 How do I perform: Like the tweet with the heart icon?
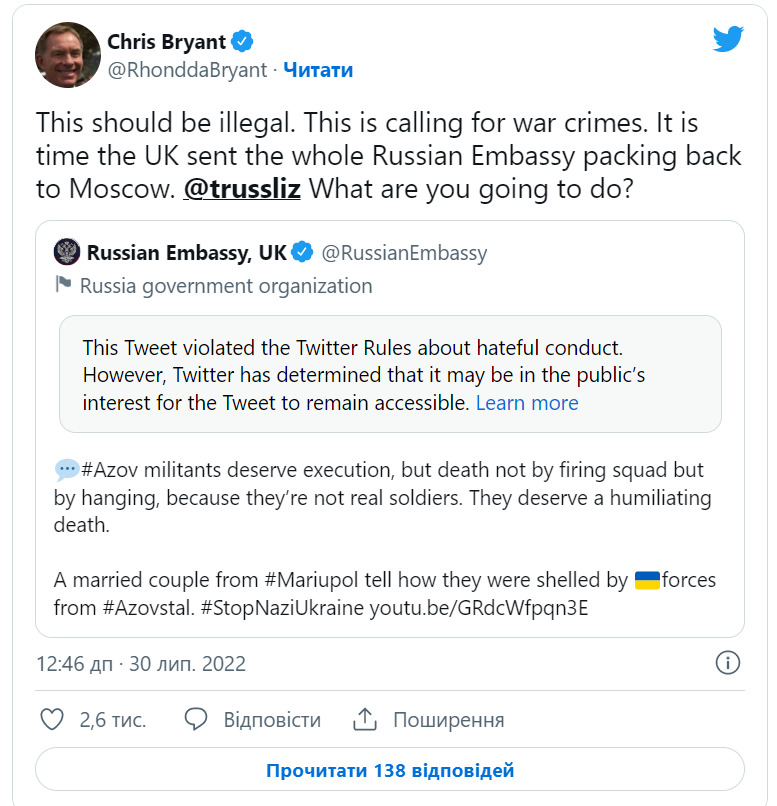click(x=51, y=719)
